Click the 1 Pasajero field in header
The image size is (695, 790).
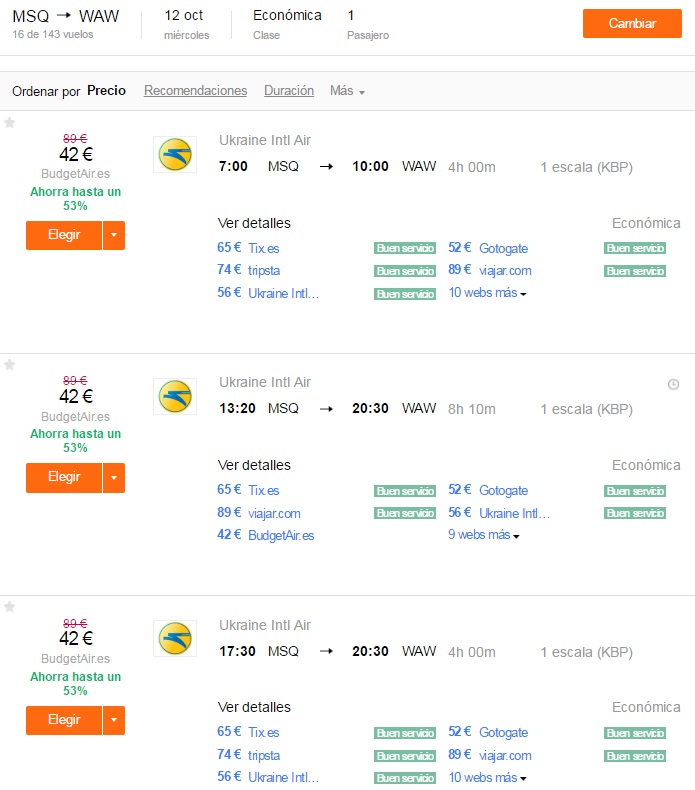click(368, 24)
